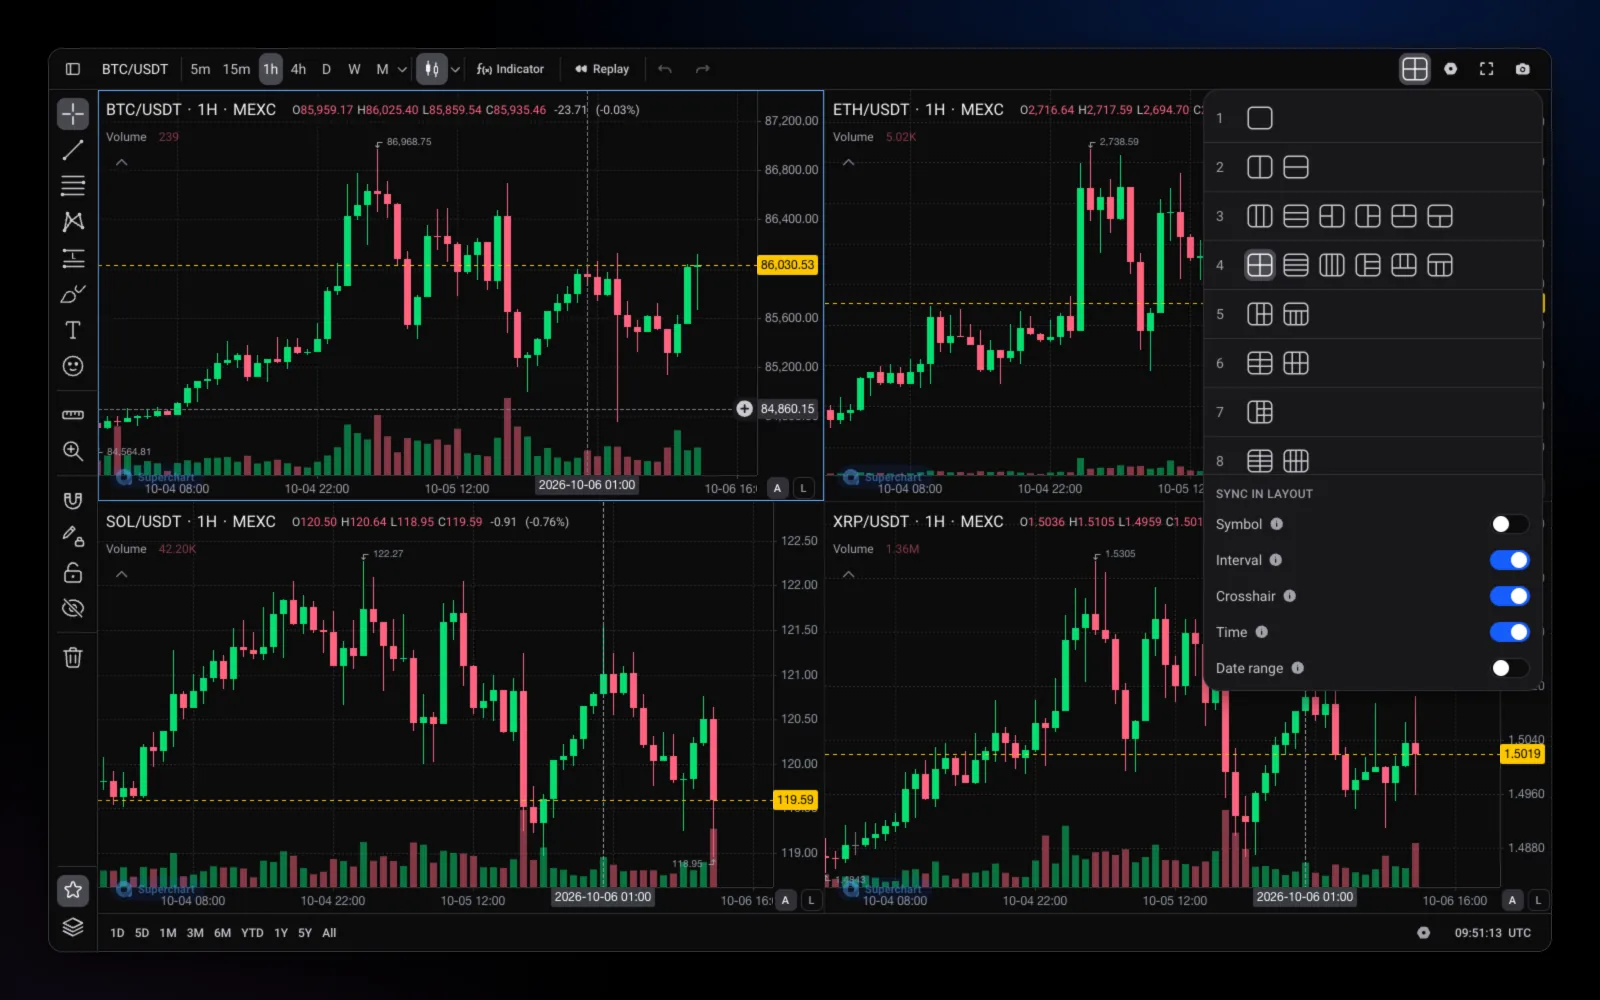Open the layout selector button
Image resolution: width=1600 pixels, height=1000 pixels.
[x=1414, y=69]
